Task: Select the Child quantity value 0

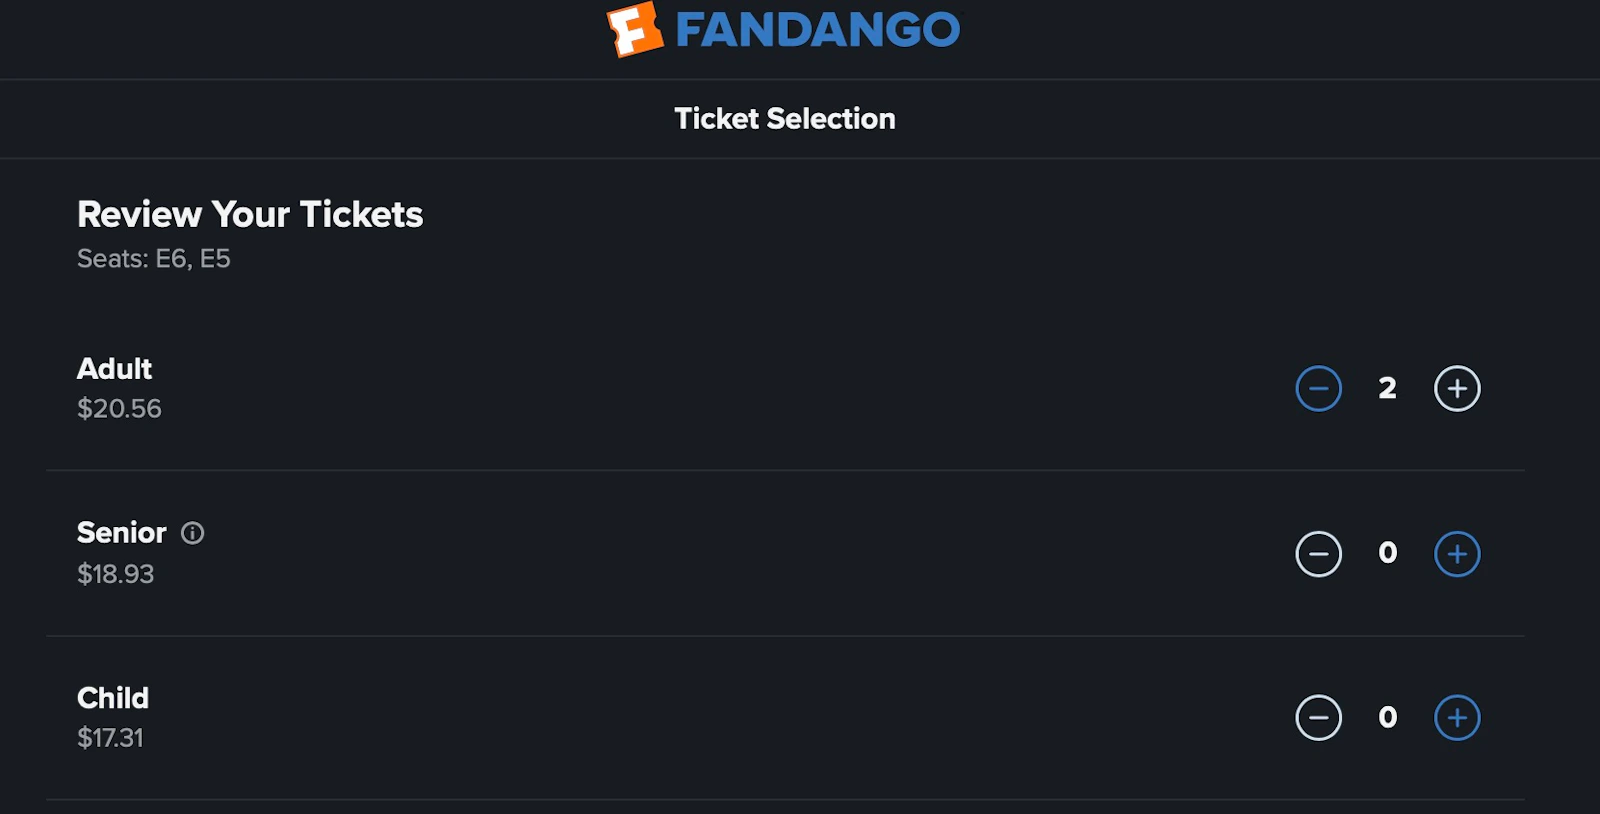Action: point(1387,717)
